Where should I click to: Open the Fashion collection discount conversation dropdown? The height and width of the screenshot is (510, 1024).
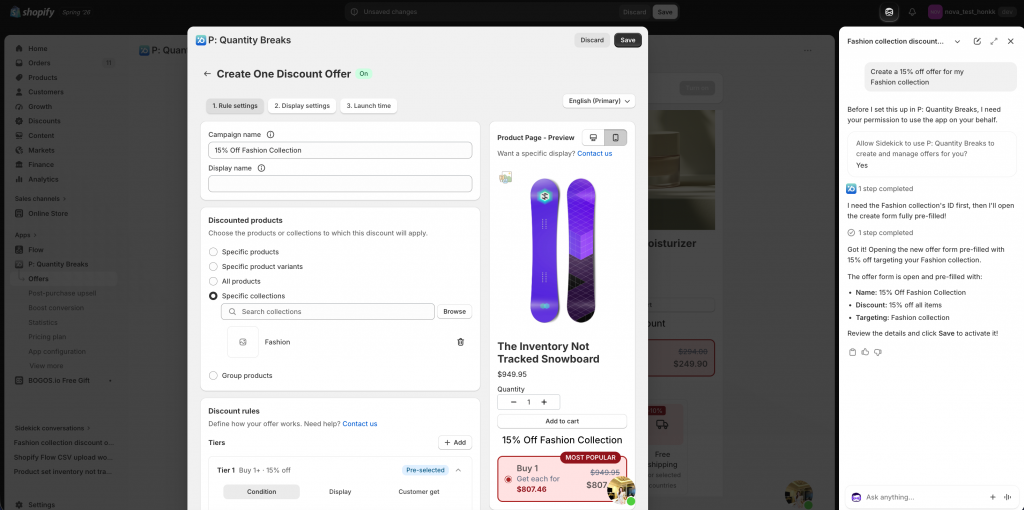point(957,41)
